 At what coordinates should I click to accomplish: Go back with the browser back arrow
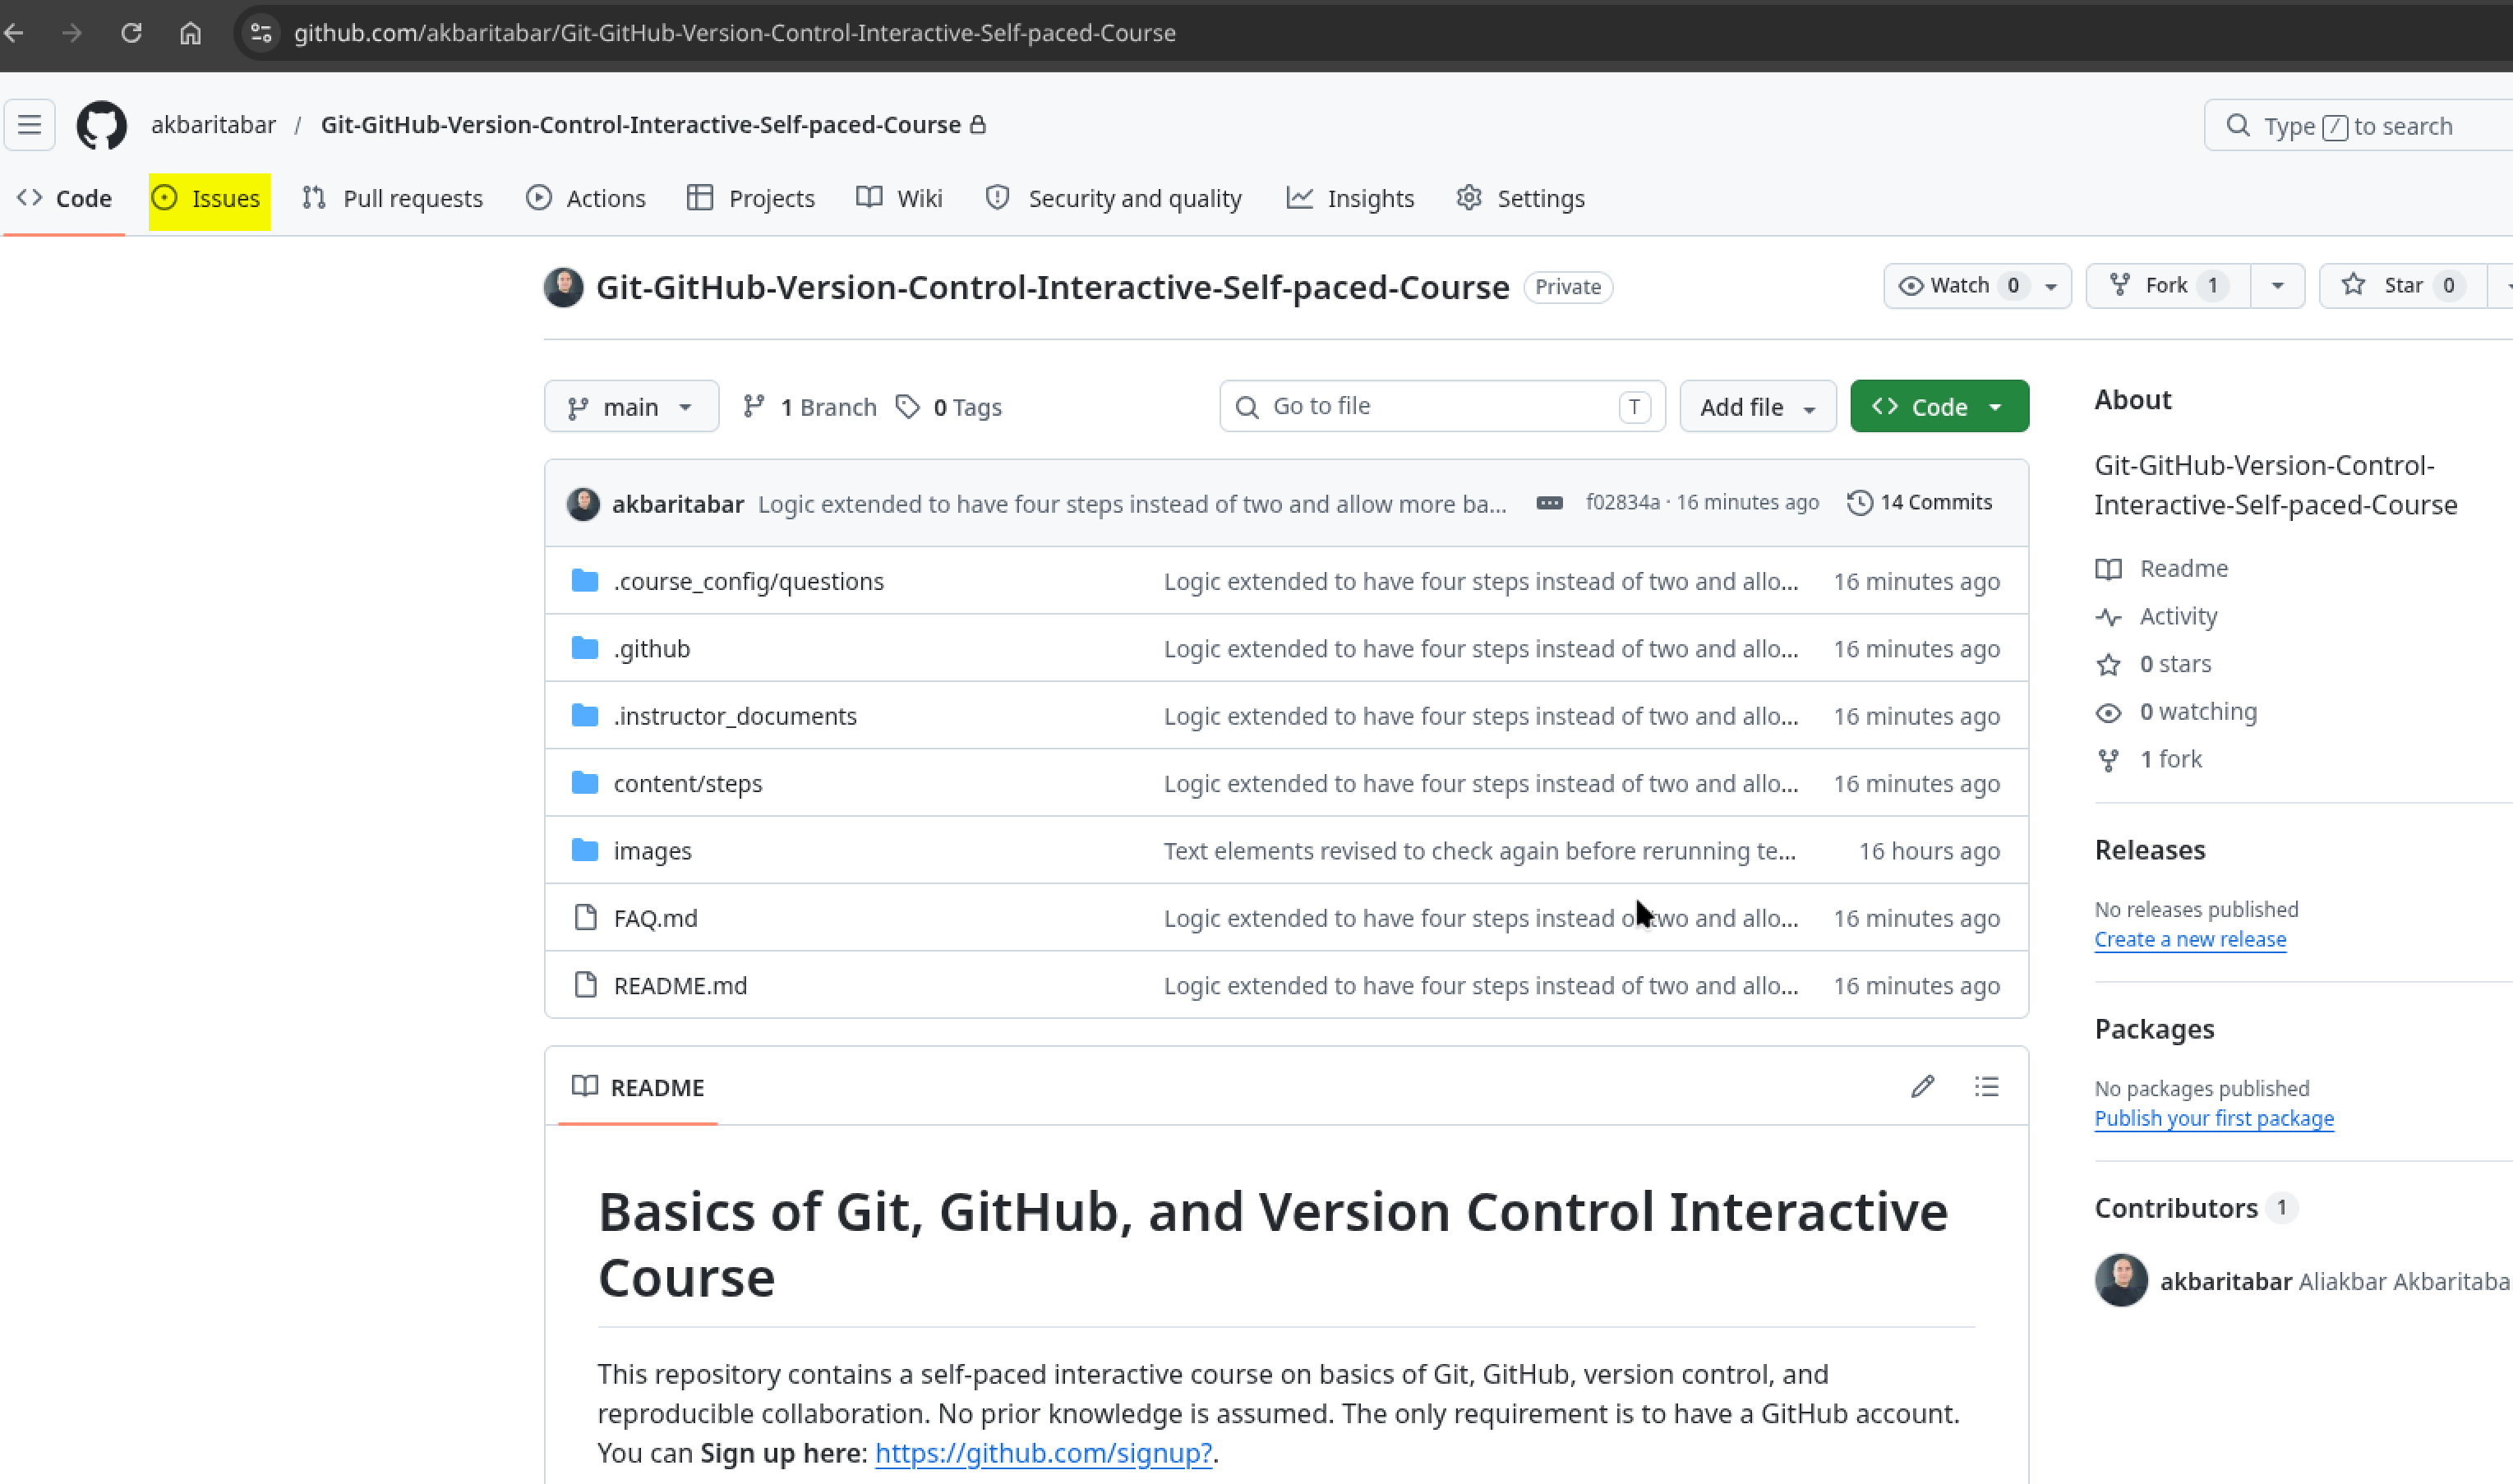[x=14, y=33]
